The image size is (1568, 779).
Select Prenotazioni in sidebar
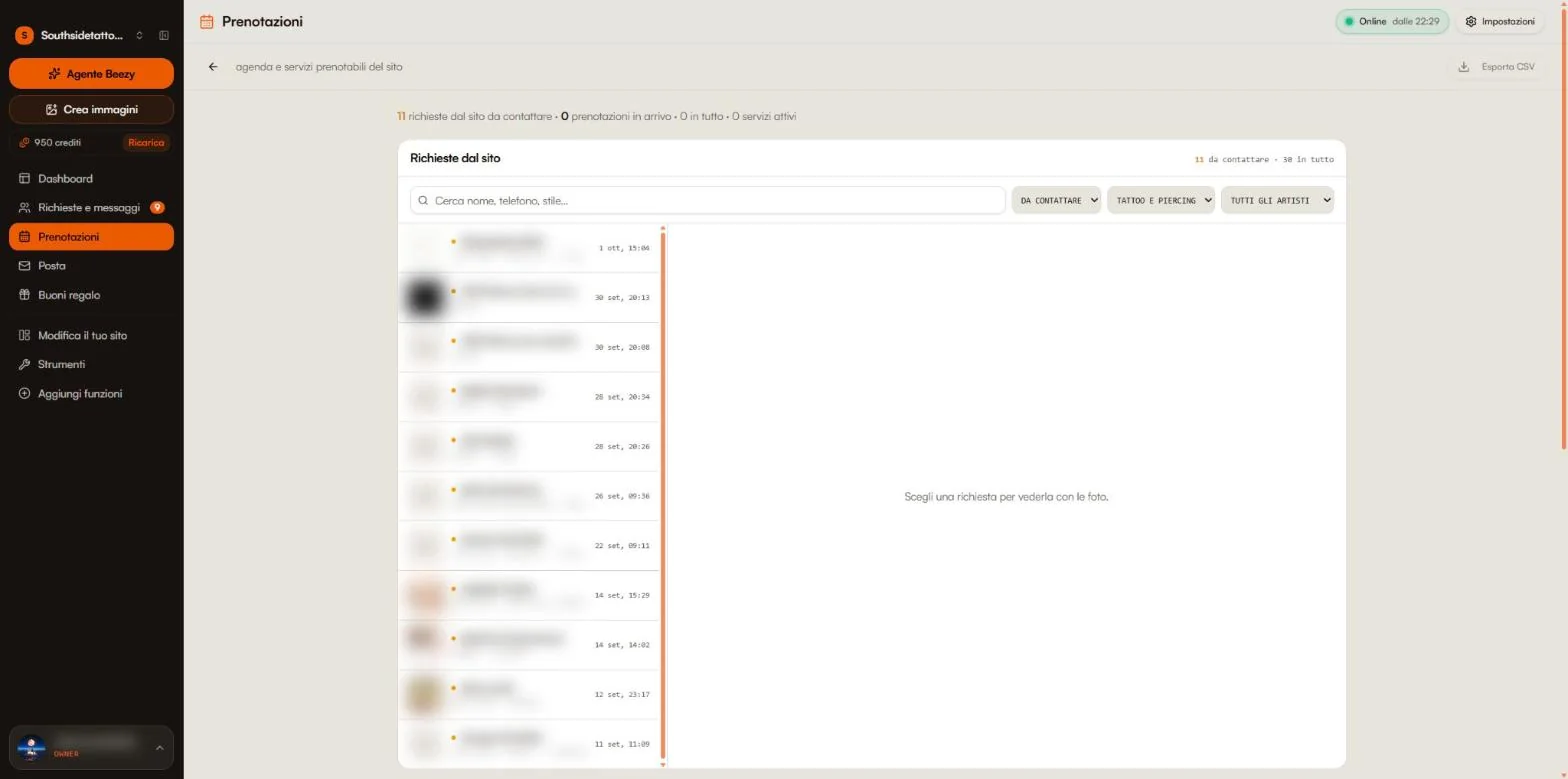[91, 237]
